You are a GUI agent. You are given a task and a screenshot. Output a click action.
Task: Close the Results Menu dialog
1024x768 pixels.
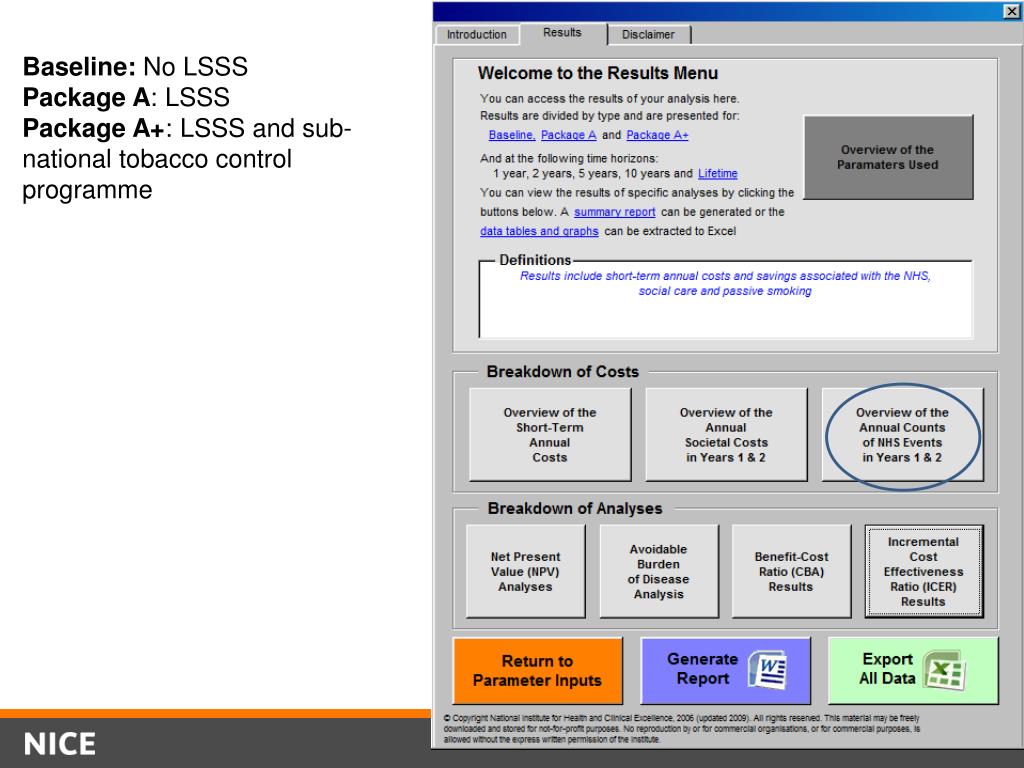(x=1011, y=11)
